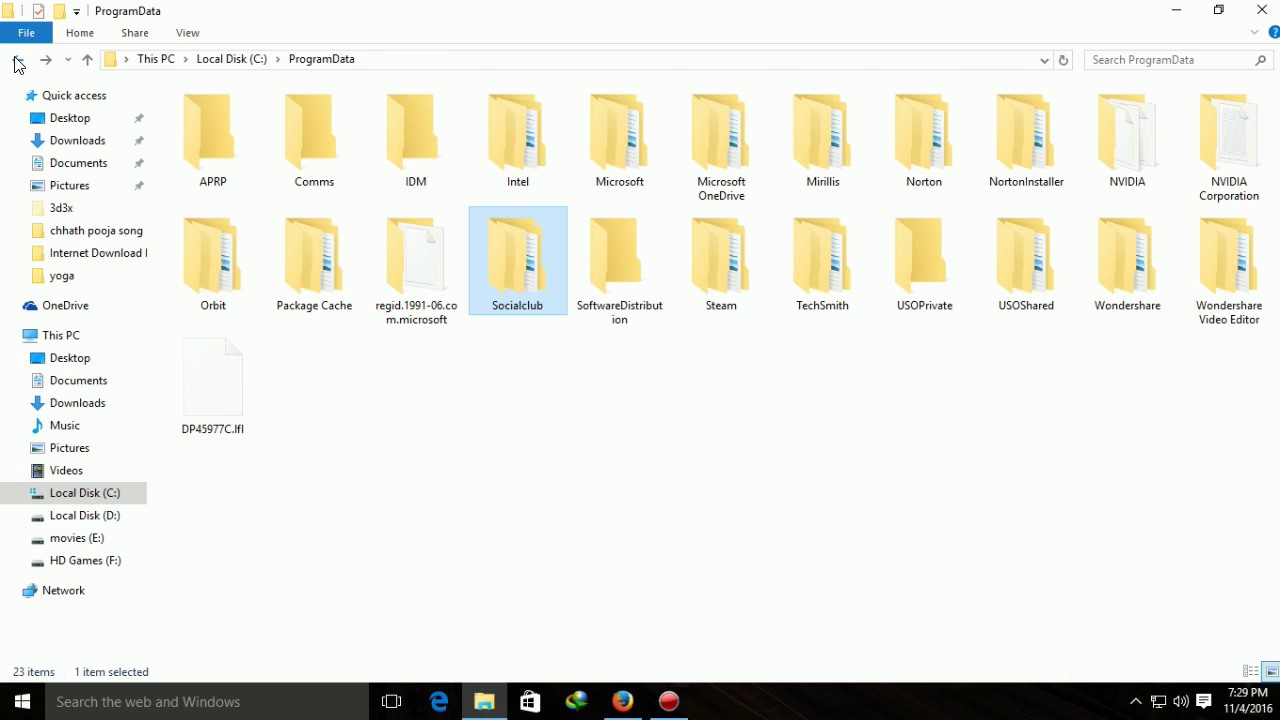This screenshot has height=720, width=1280.
Task: Select the SoftwareDistribution folder
Action: (x=619, y=272)
